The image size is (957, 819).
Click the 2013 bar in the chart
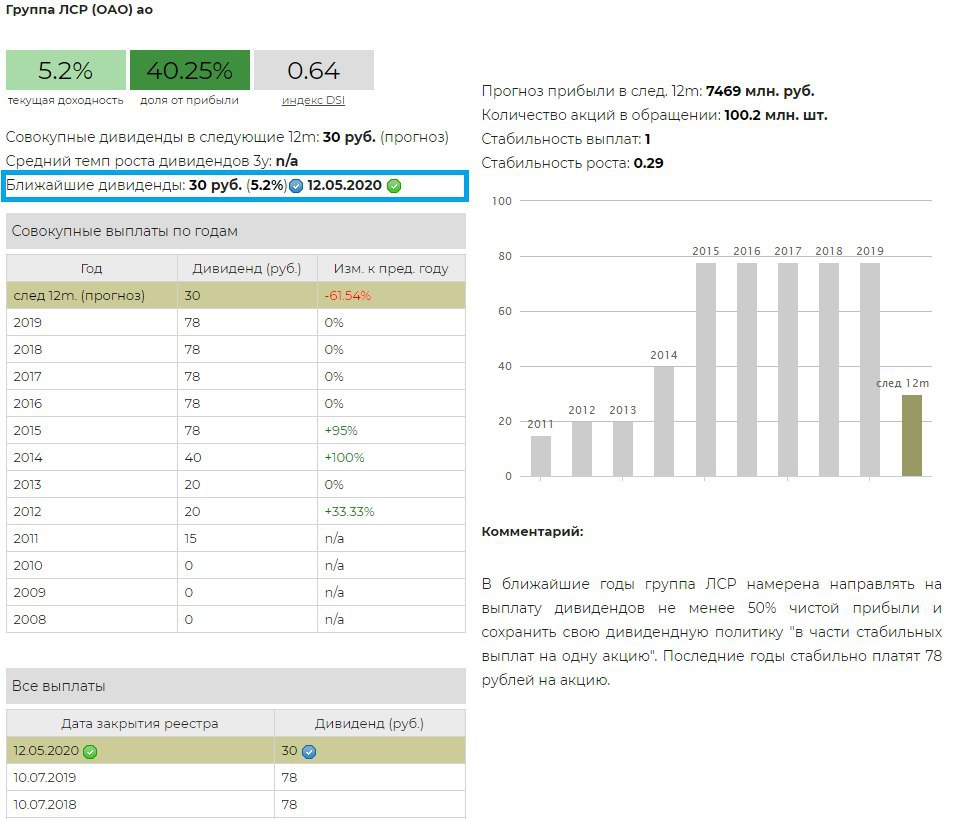click(623, 449)
